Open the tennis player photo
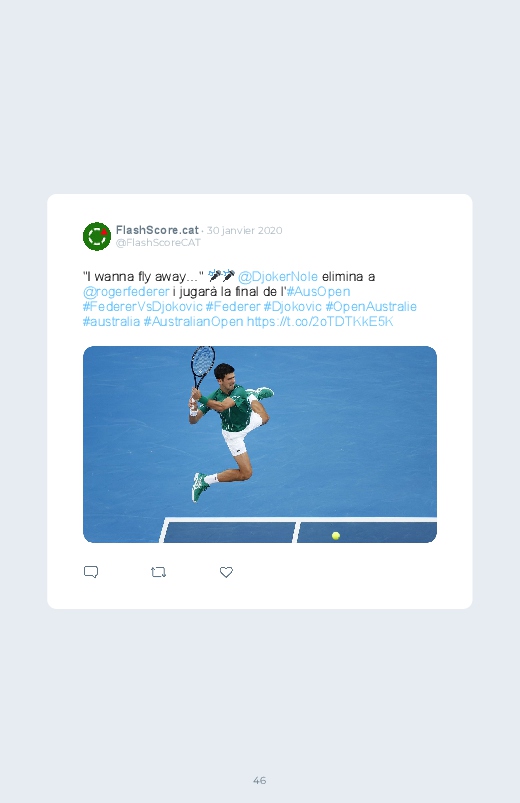 pos(260,444)
